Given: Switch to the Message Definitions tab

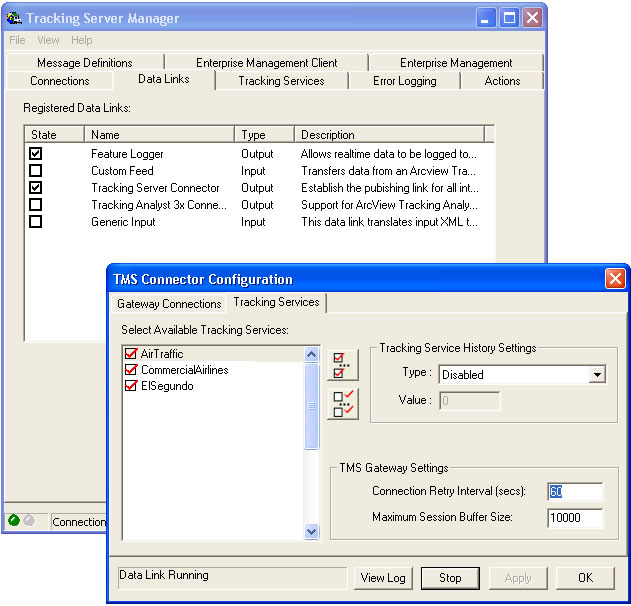Looking at the screenshot, I should tap(85, 63).
